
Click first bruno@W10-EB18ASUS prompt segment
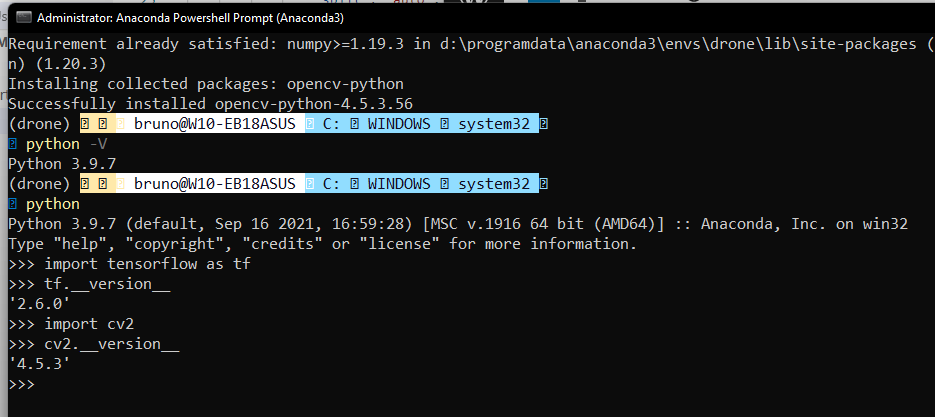click(x=214, y=124)
